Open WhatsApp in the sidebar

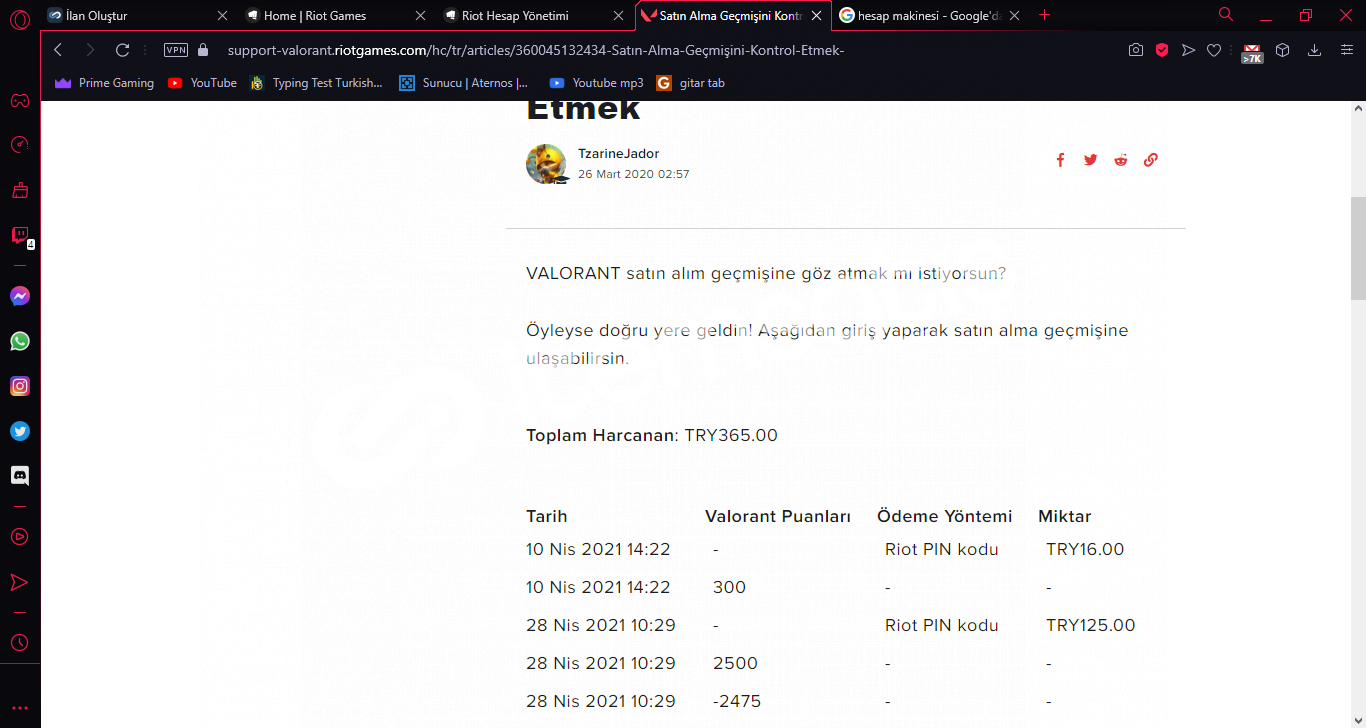(19, 341)
